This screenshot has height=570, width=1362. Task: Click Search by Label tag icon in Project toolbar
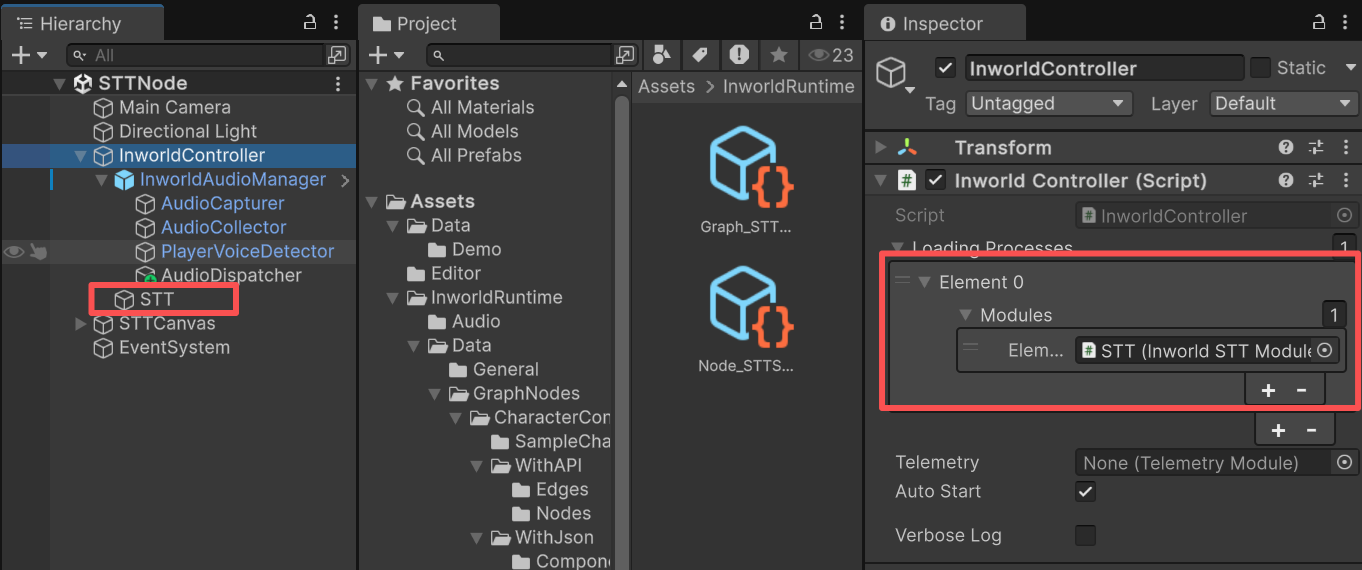(700, 55)
